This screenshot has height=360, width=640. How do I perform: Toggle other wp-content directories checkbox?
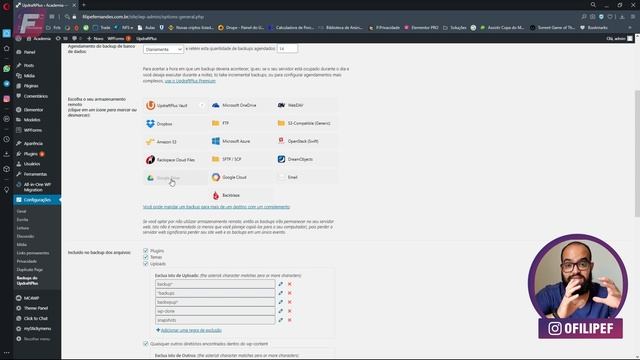click(x=146, y=344)
